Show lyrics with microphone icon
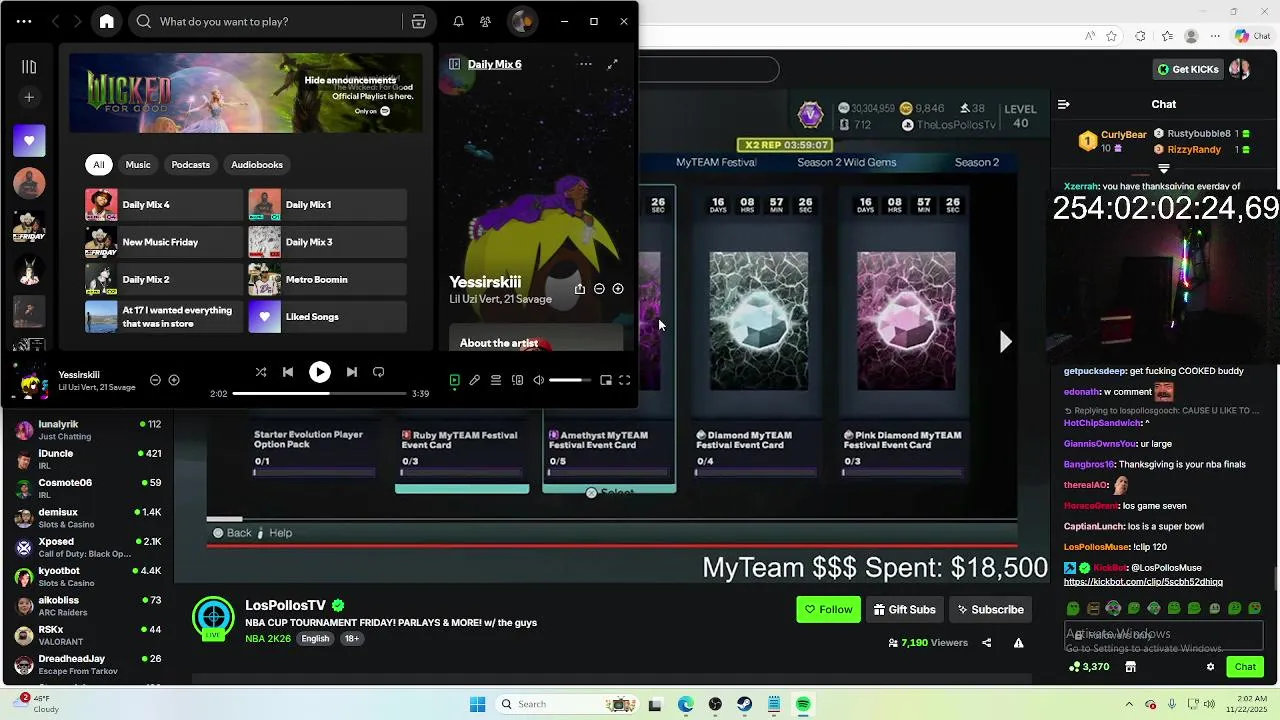 click(x=475, y=380)
